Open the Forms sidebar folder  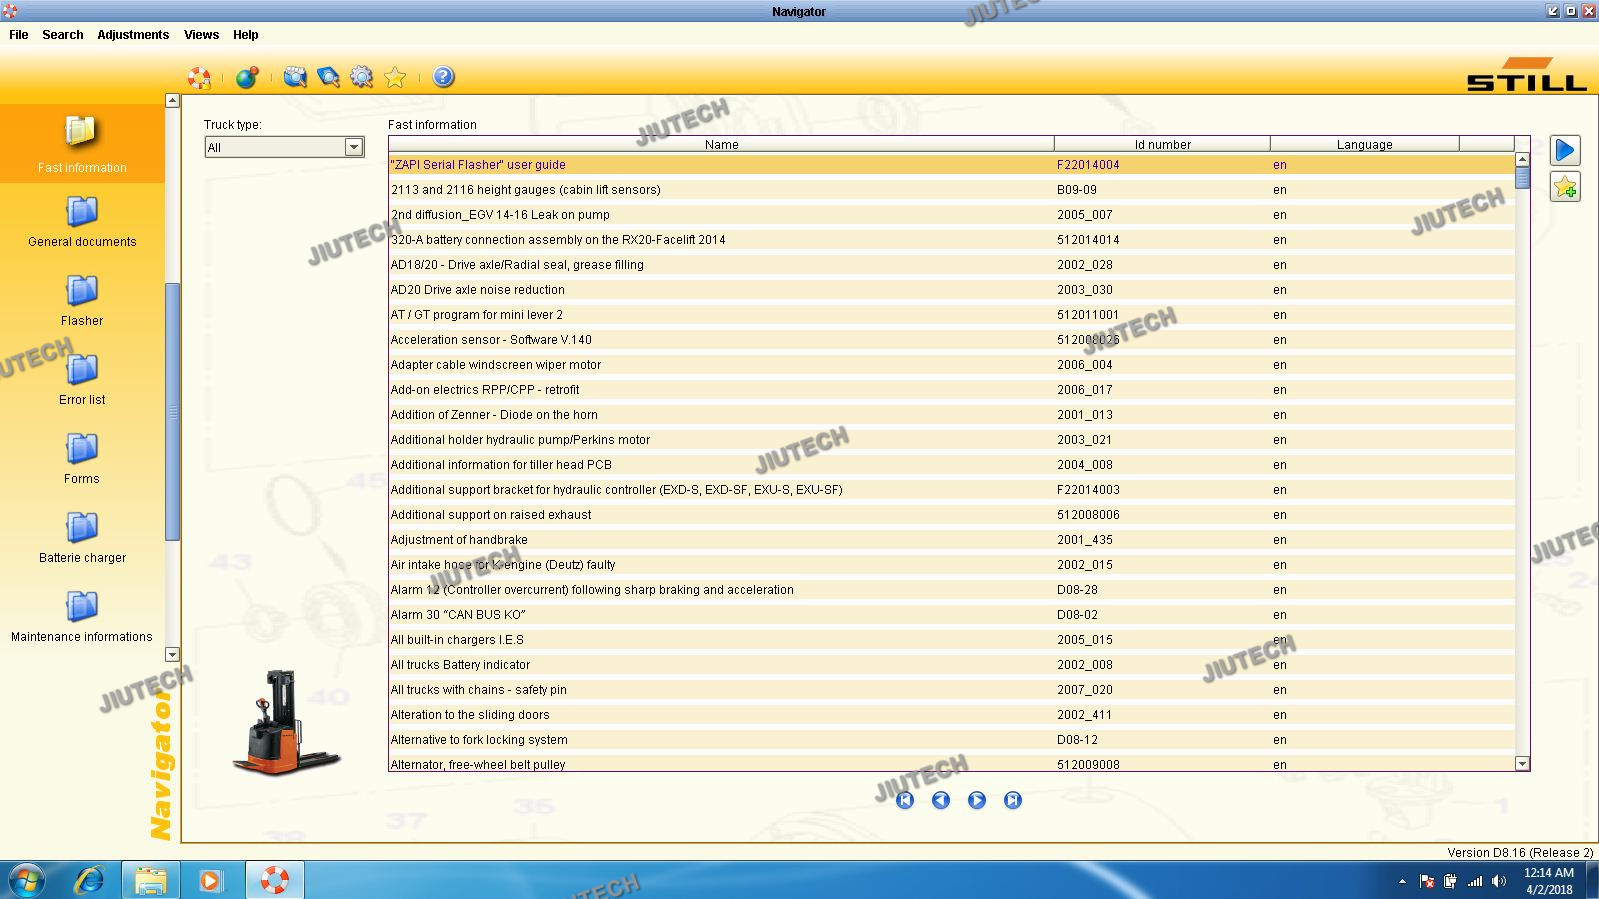pos(82,458)
